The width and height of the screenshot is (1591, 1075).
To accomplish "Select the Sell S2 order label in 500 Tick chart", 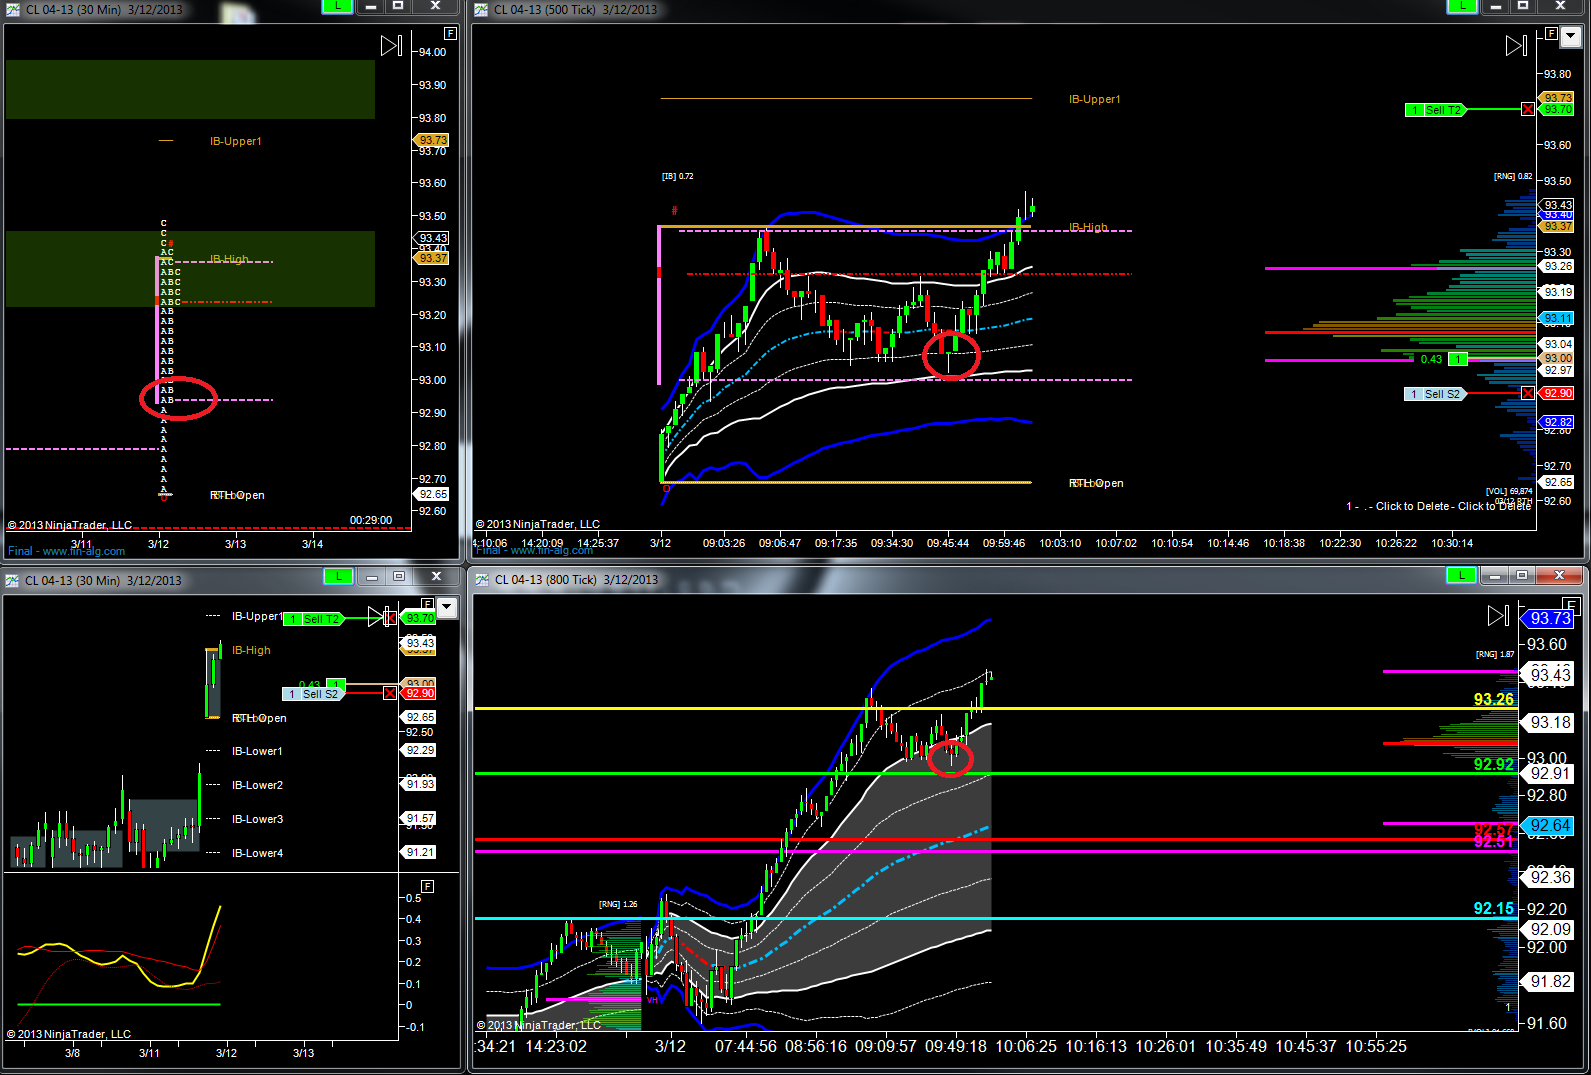I will point(1435,394).
